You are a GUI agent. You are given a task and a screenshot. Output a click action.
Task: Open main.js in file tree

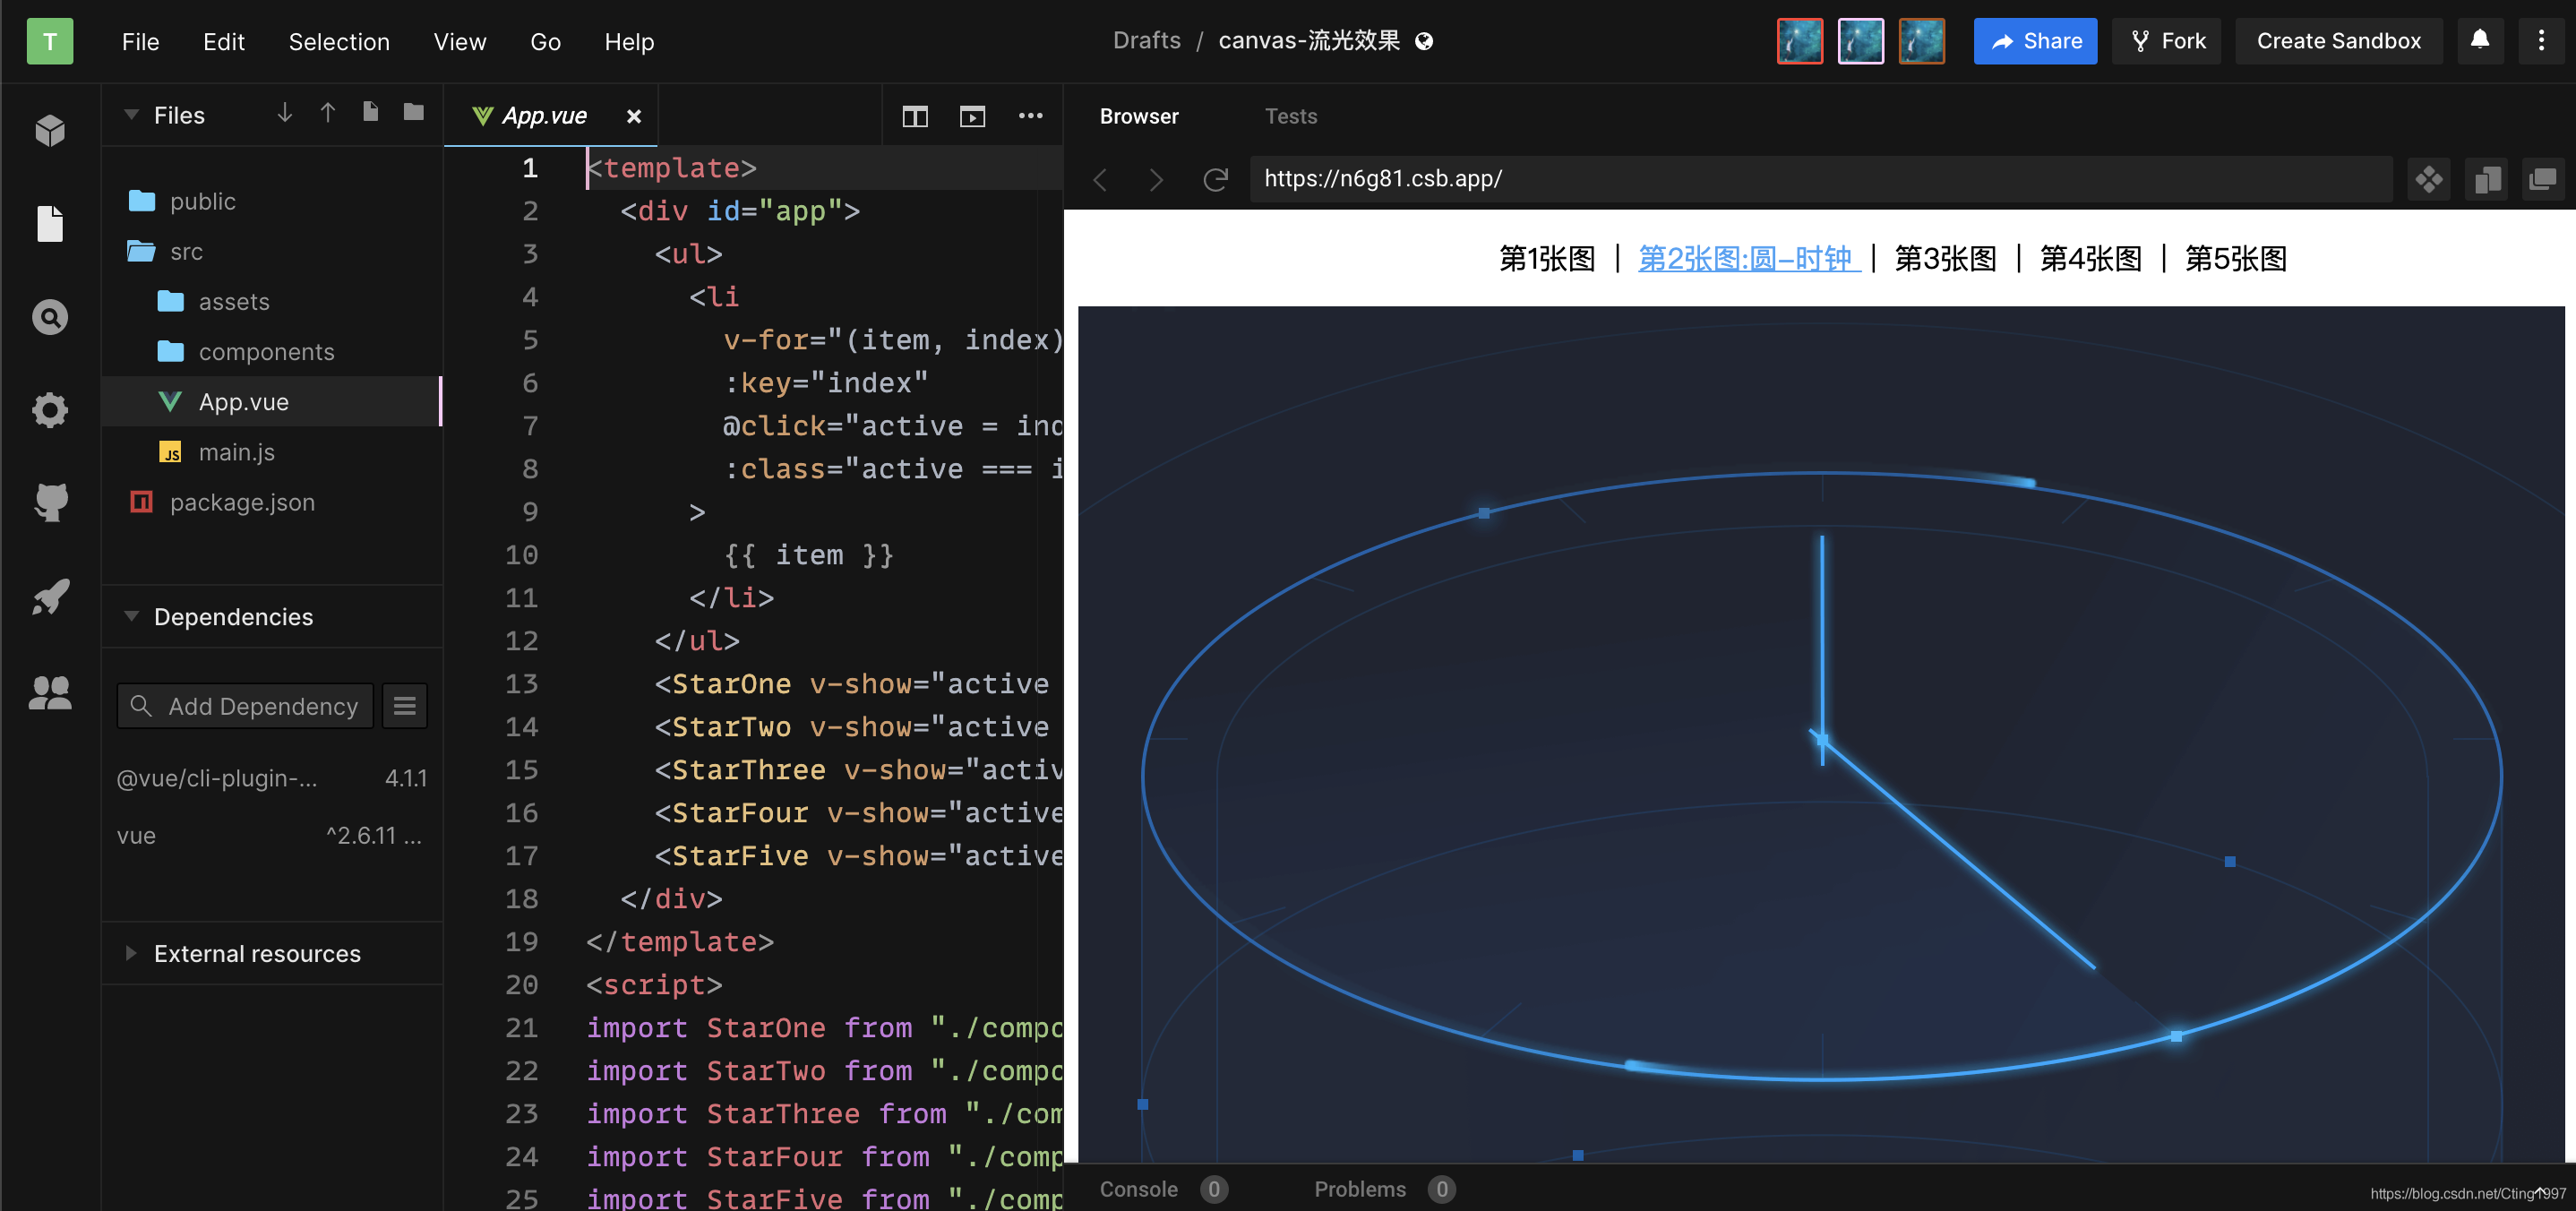236,452
